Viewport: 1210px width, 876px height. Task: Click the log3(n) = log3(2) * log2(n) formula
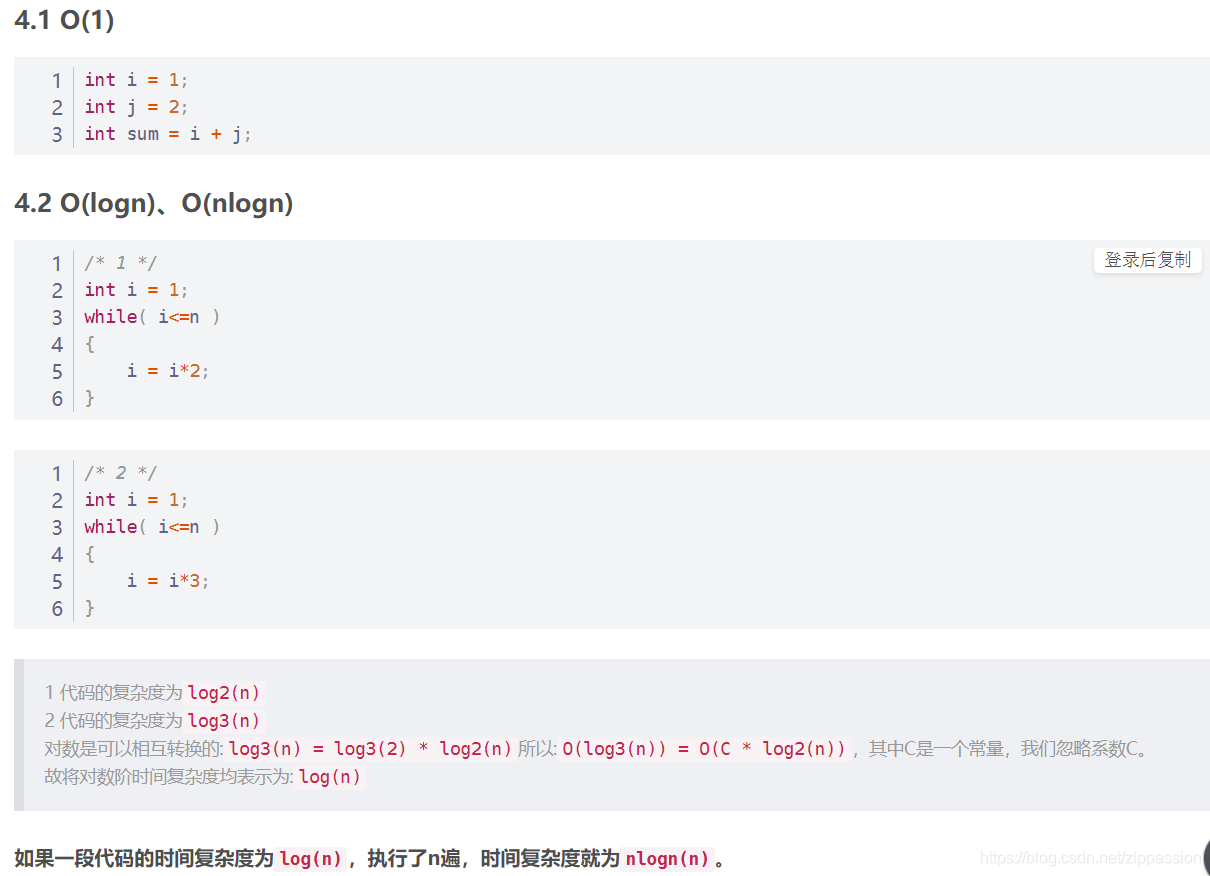[371, 749]
